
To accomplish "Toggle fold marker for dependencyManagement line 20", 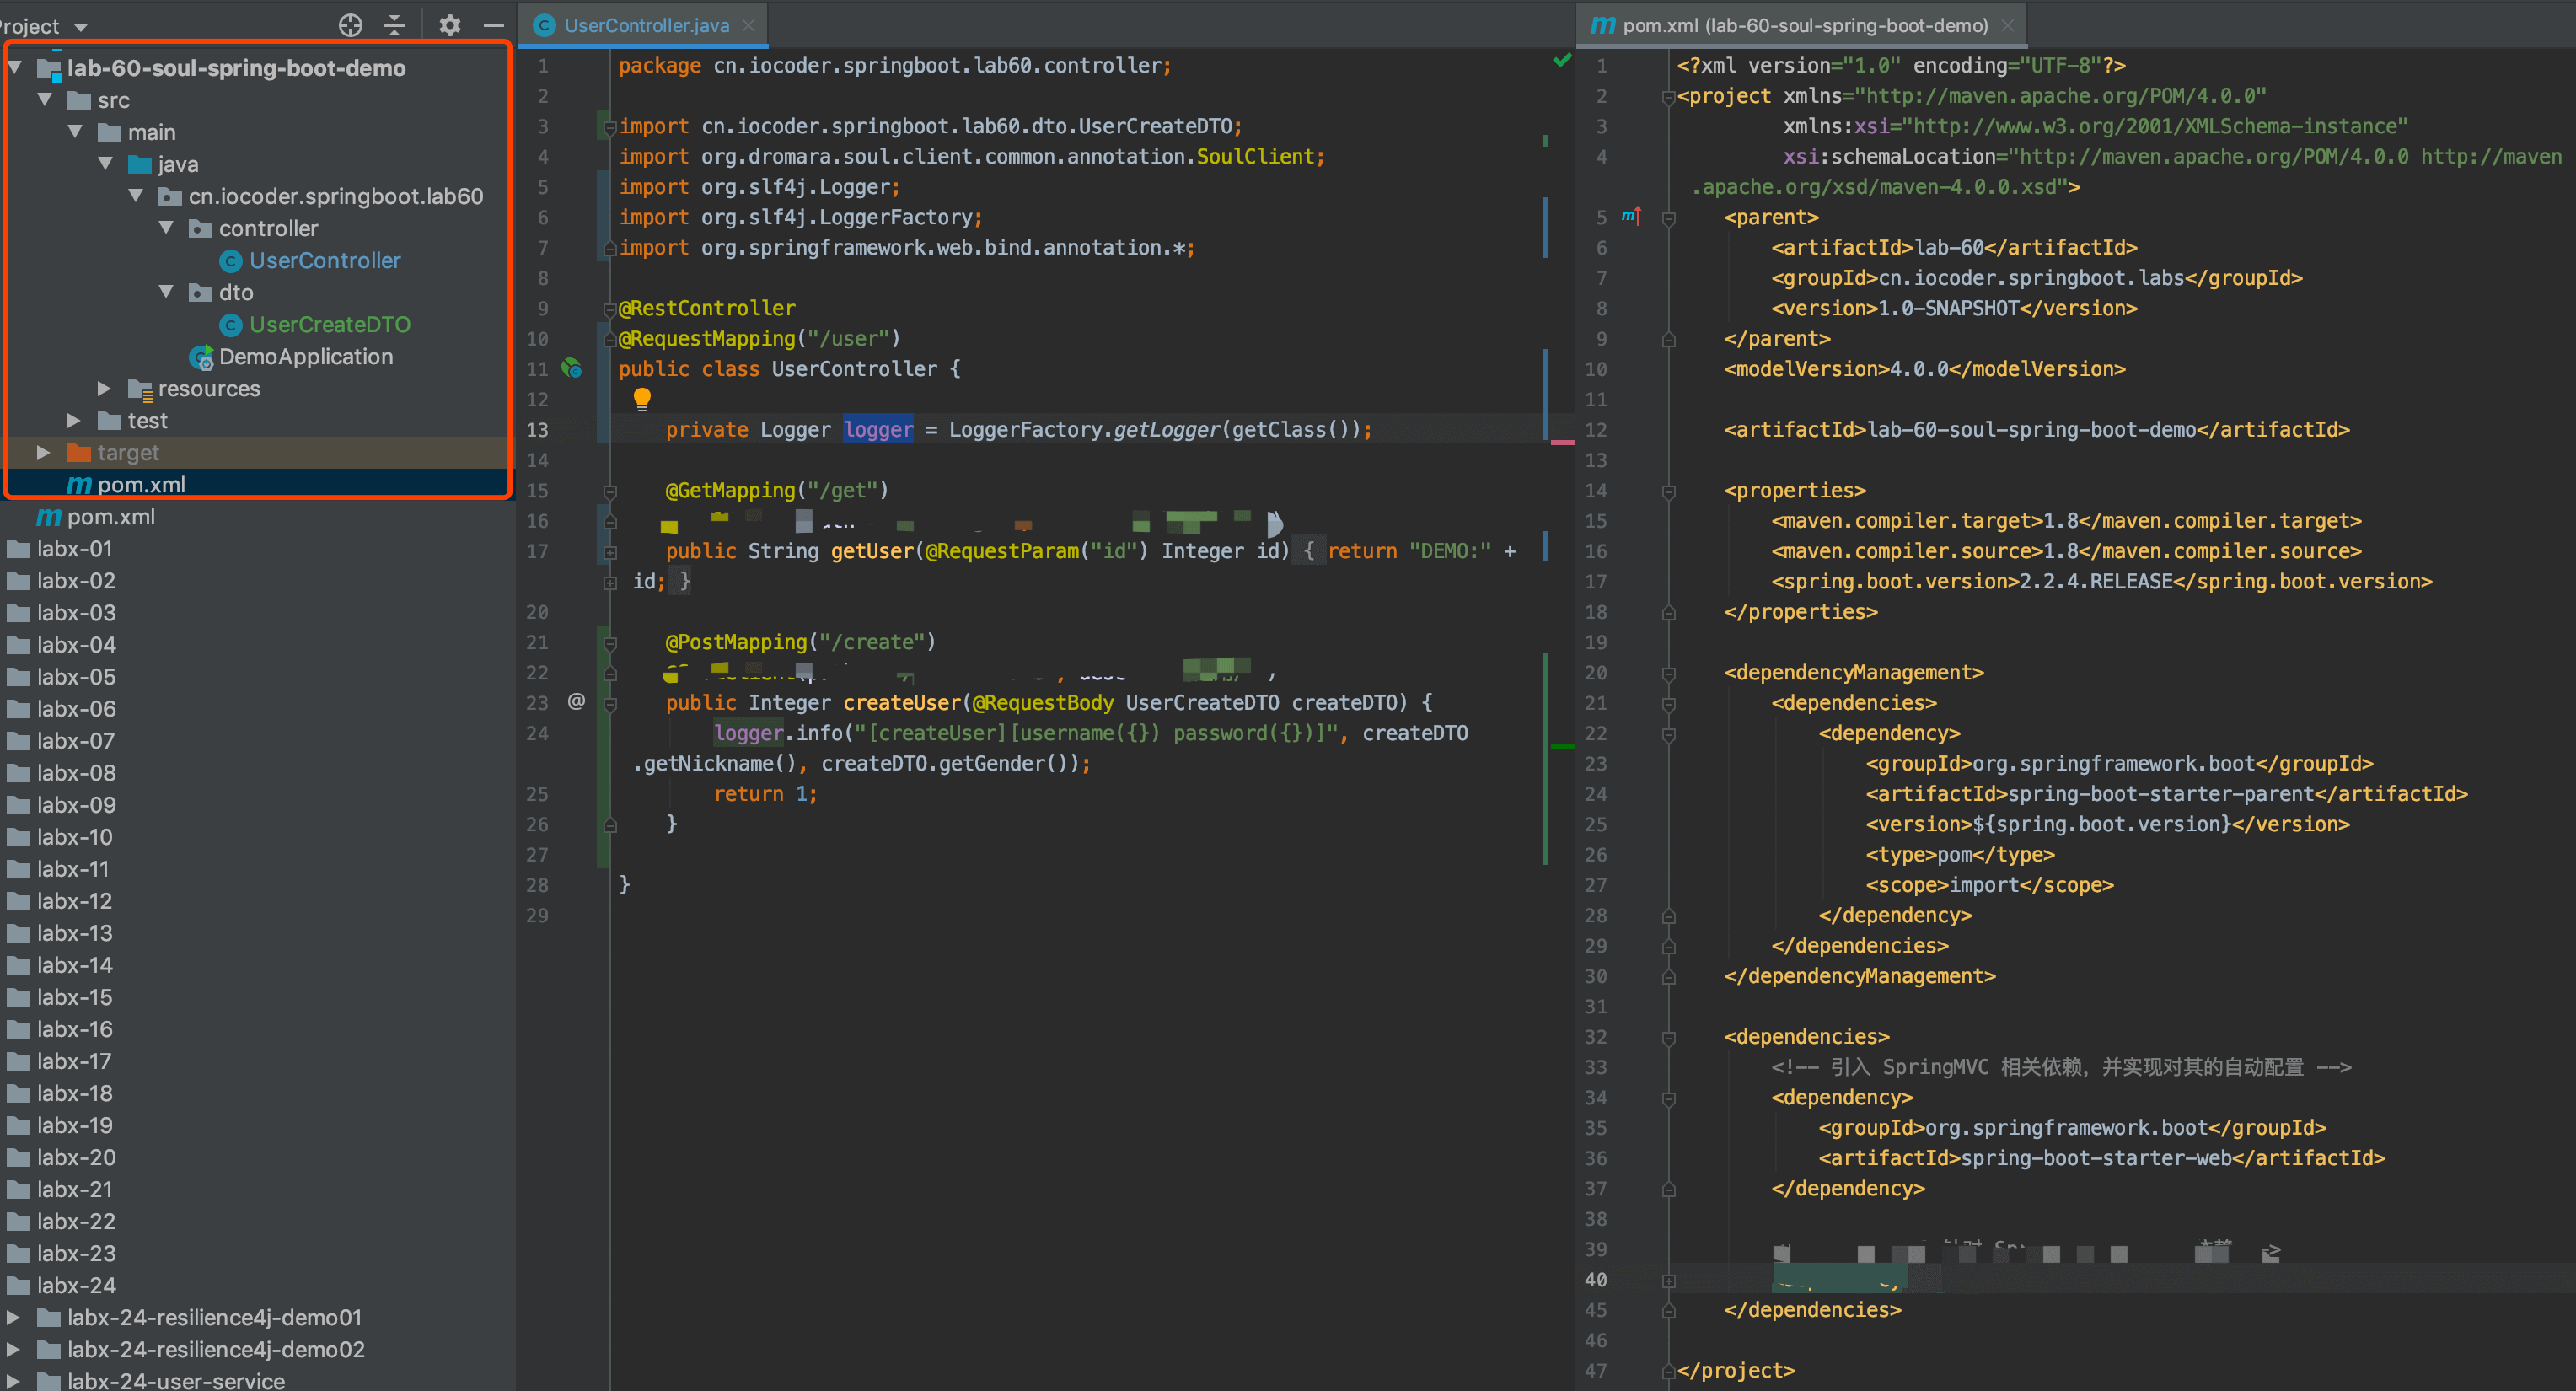I will (x=1668, y=673).
